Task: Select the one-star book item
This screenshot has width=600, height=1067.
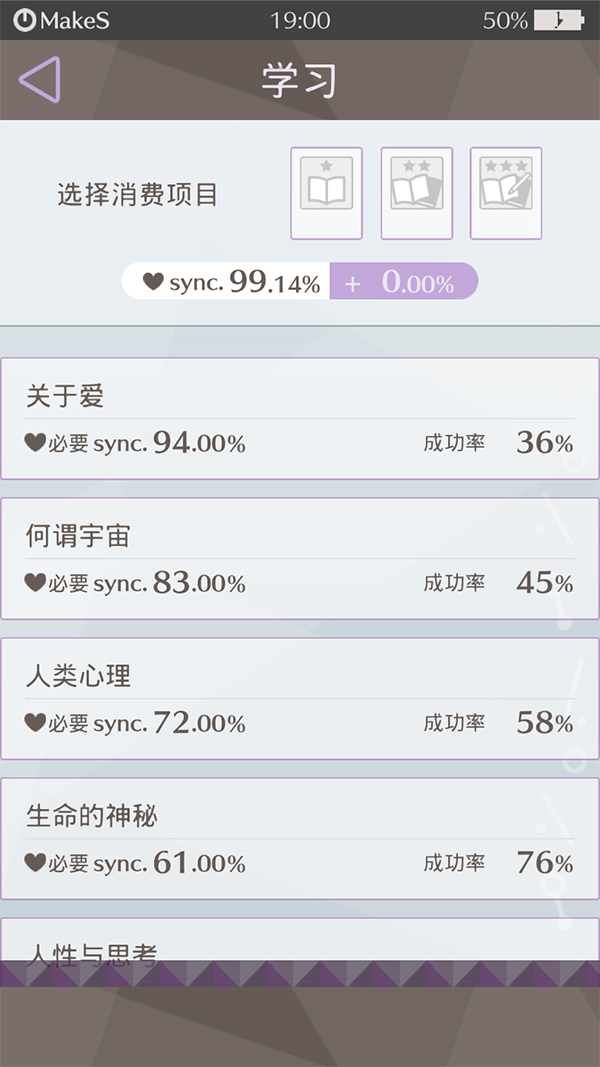Action: point(326,193)
